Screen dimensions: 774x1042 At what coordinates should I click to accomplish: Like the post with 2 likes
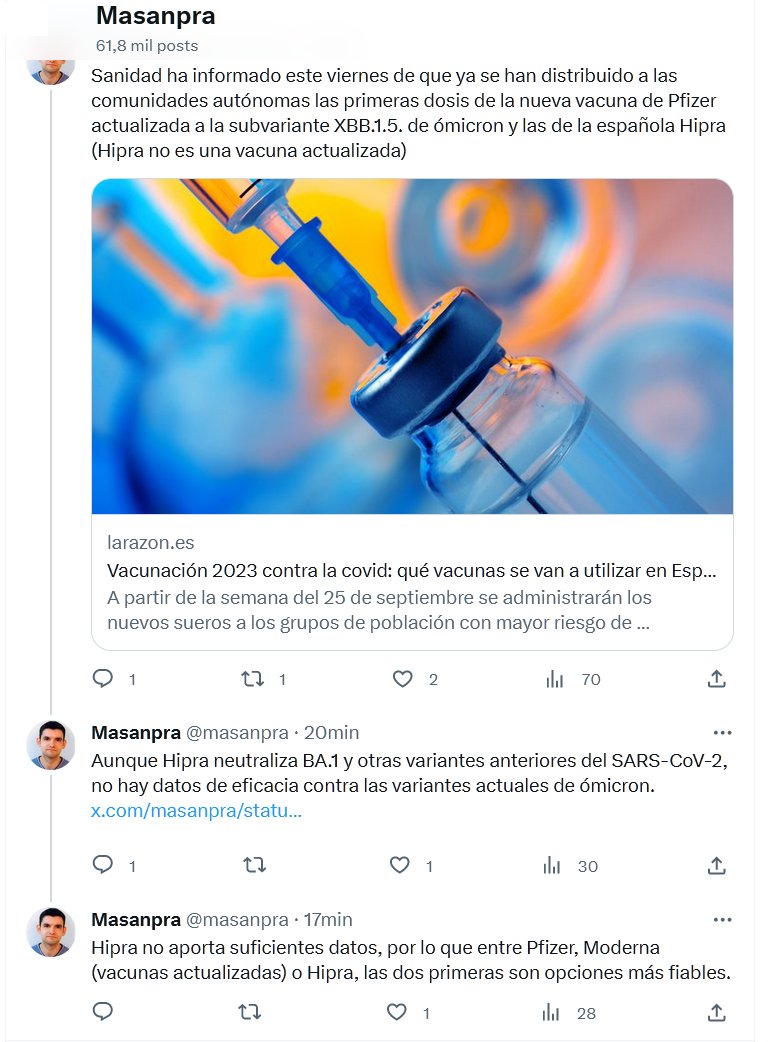402,679
